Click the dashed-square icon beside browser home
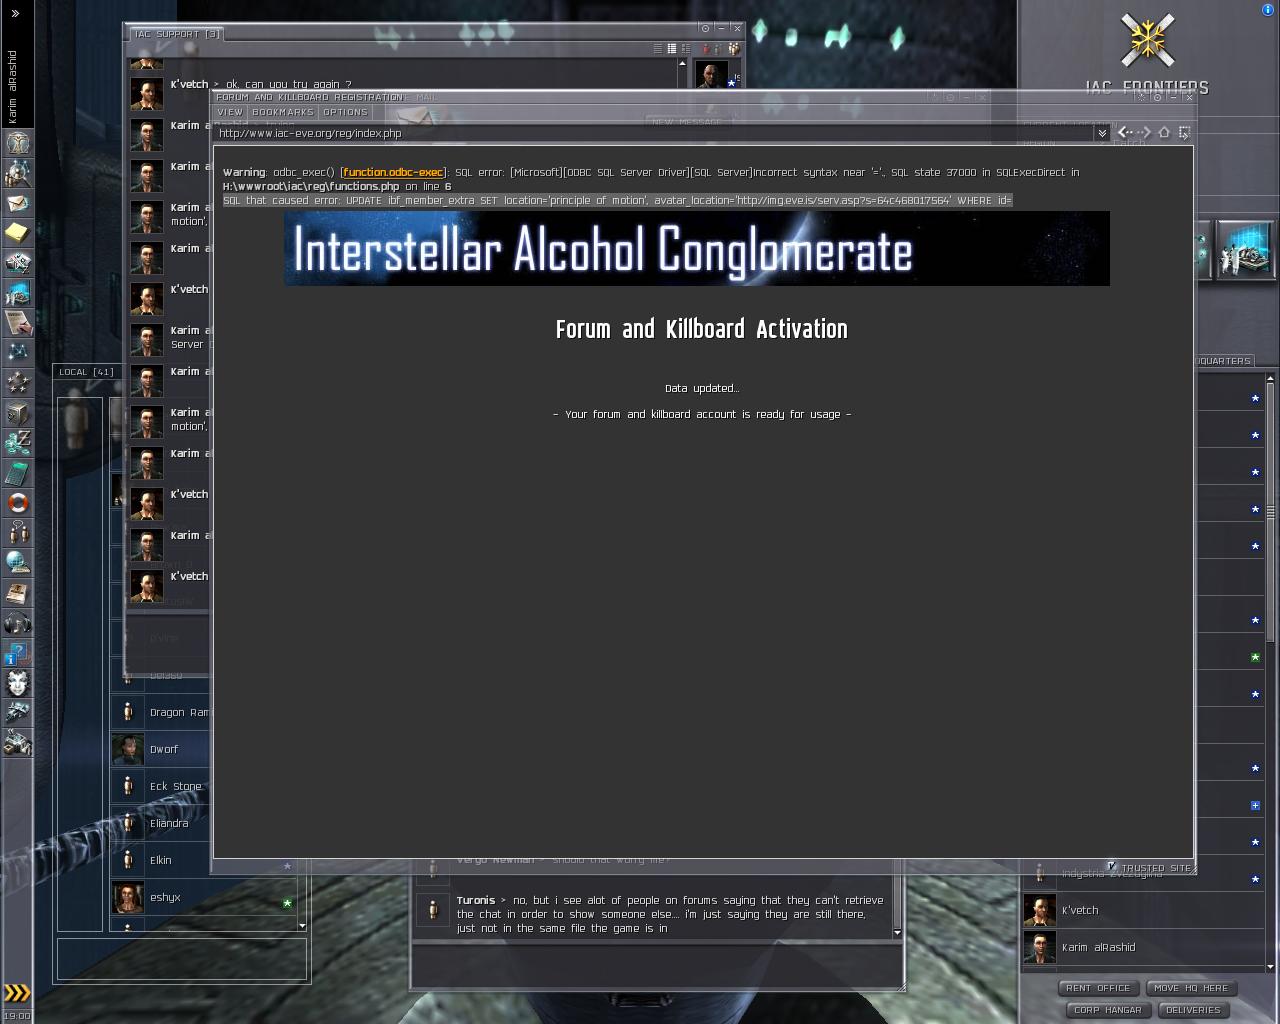This screenshot has width=1280, height=1024. pos(1184,132)
